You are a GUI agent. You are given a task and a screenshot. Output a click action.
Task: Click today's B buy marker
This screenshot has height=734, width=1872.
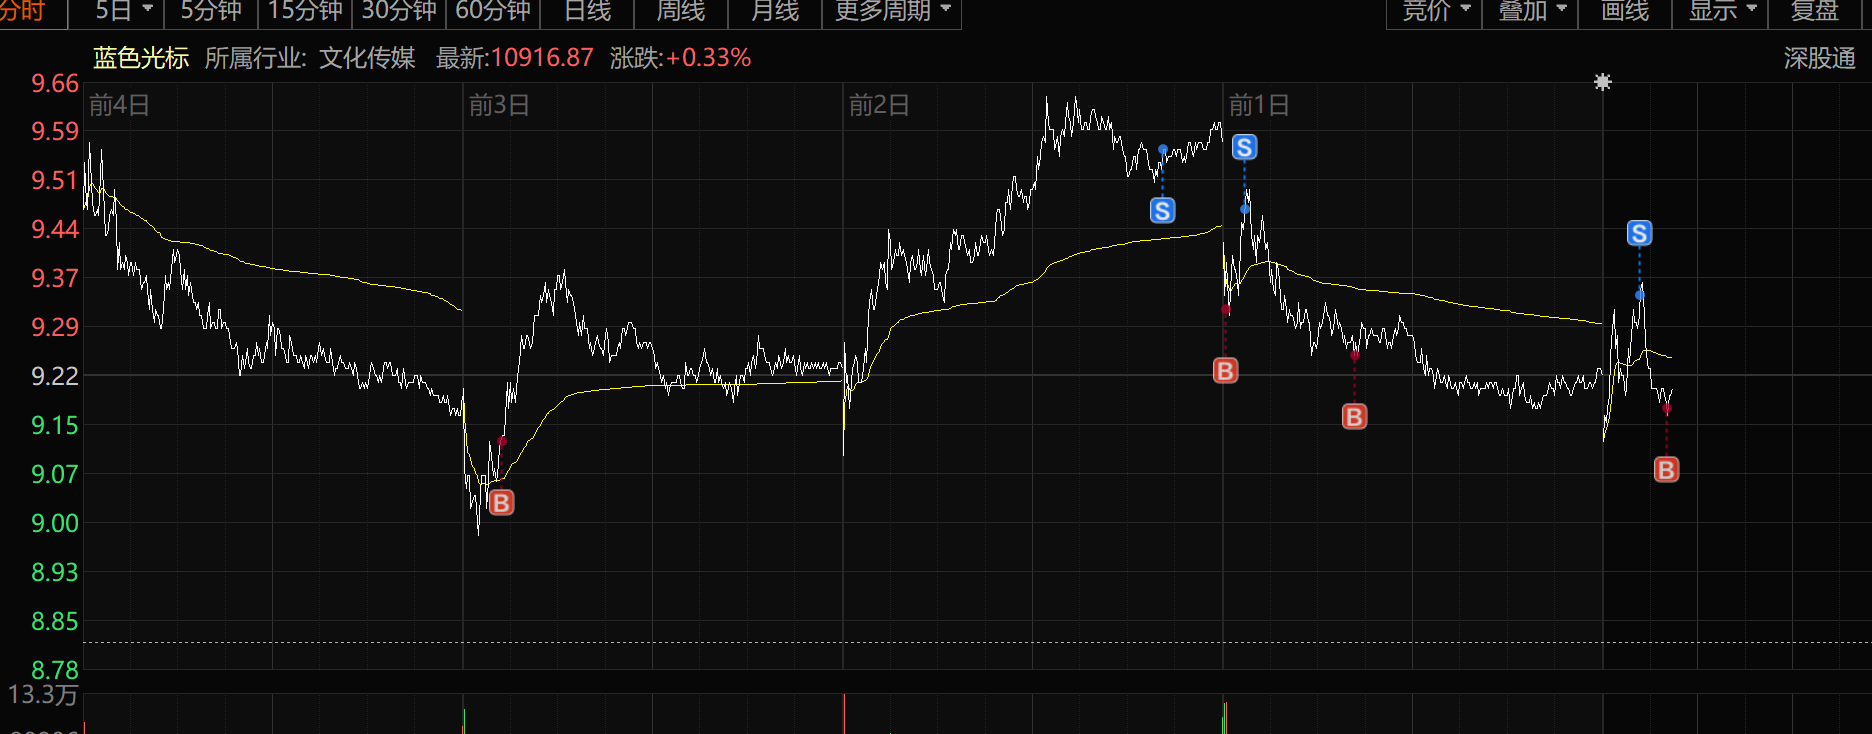click(x=1666, y=469)
